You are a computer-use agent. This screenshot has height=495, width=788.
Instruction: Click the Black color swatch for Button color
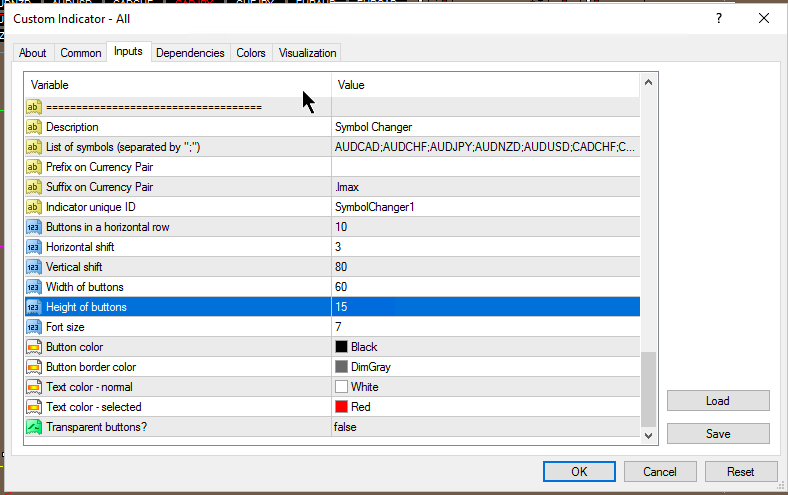341,347
